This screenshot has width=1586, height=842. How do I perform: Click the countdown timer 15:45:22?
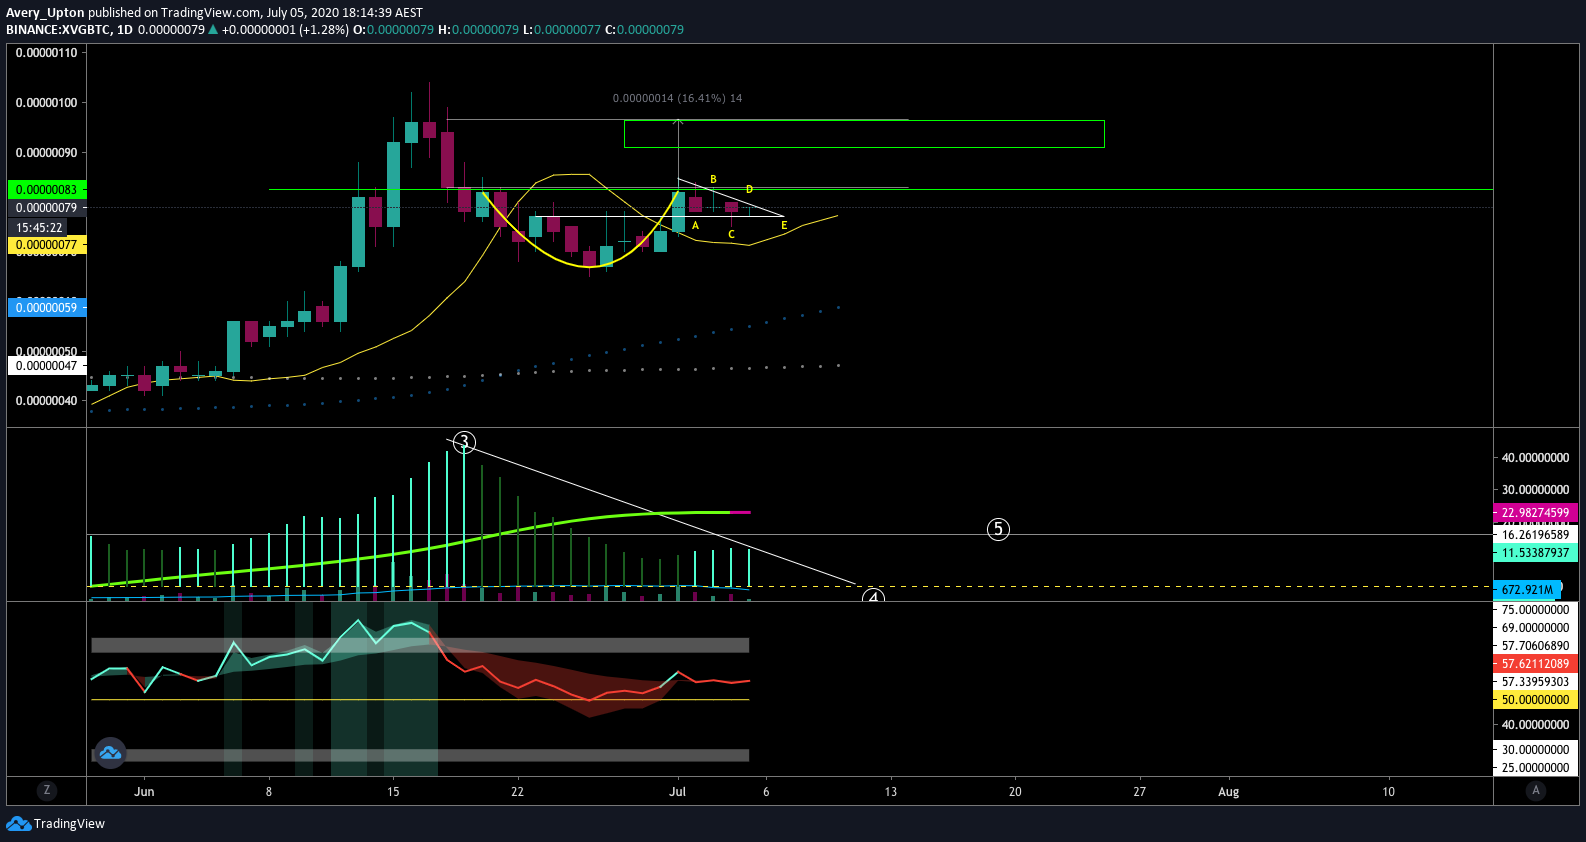click(x=40, y=228)
